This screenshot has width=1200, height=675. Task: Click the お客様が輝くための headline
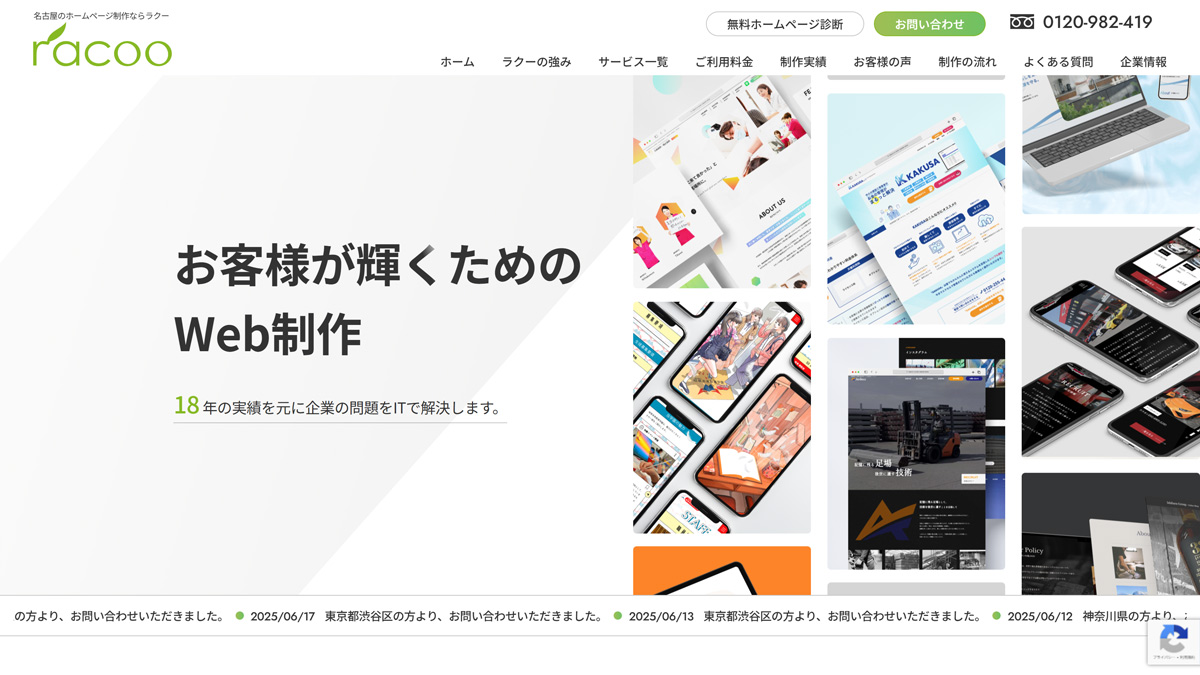[377, 266]
